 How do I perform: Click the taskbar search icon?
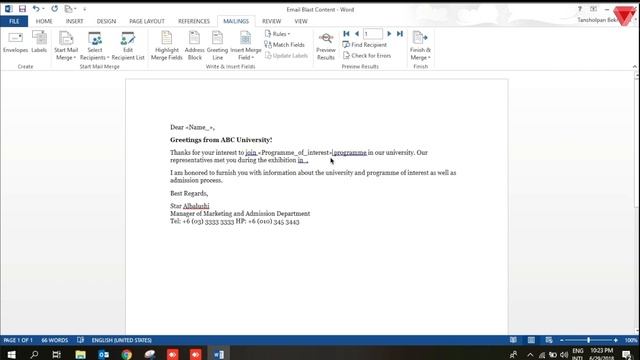[x=34, y=354]
